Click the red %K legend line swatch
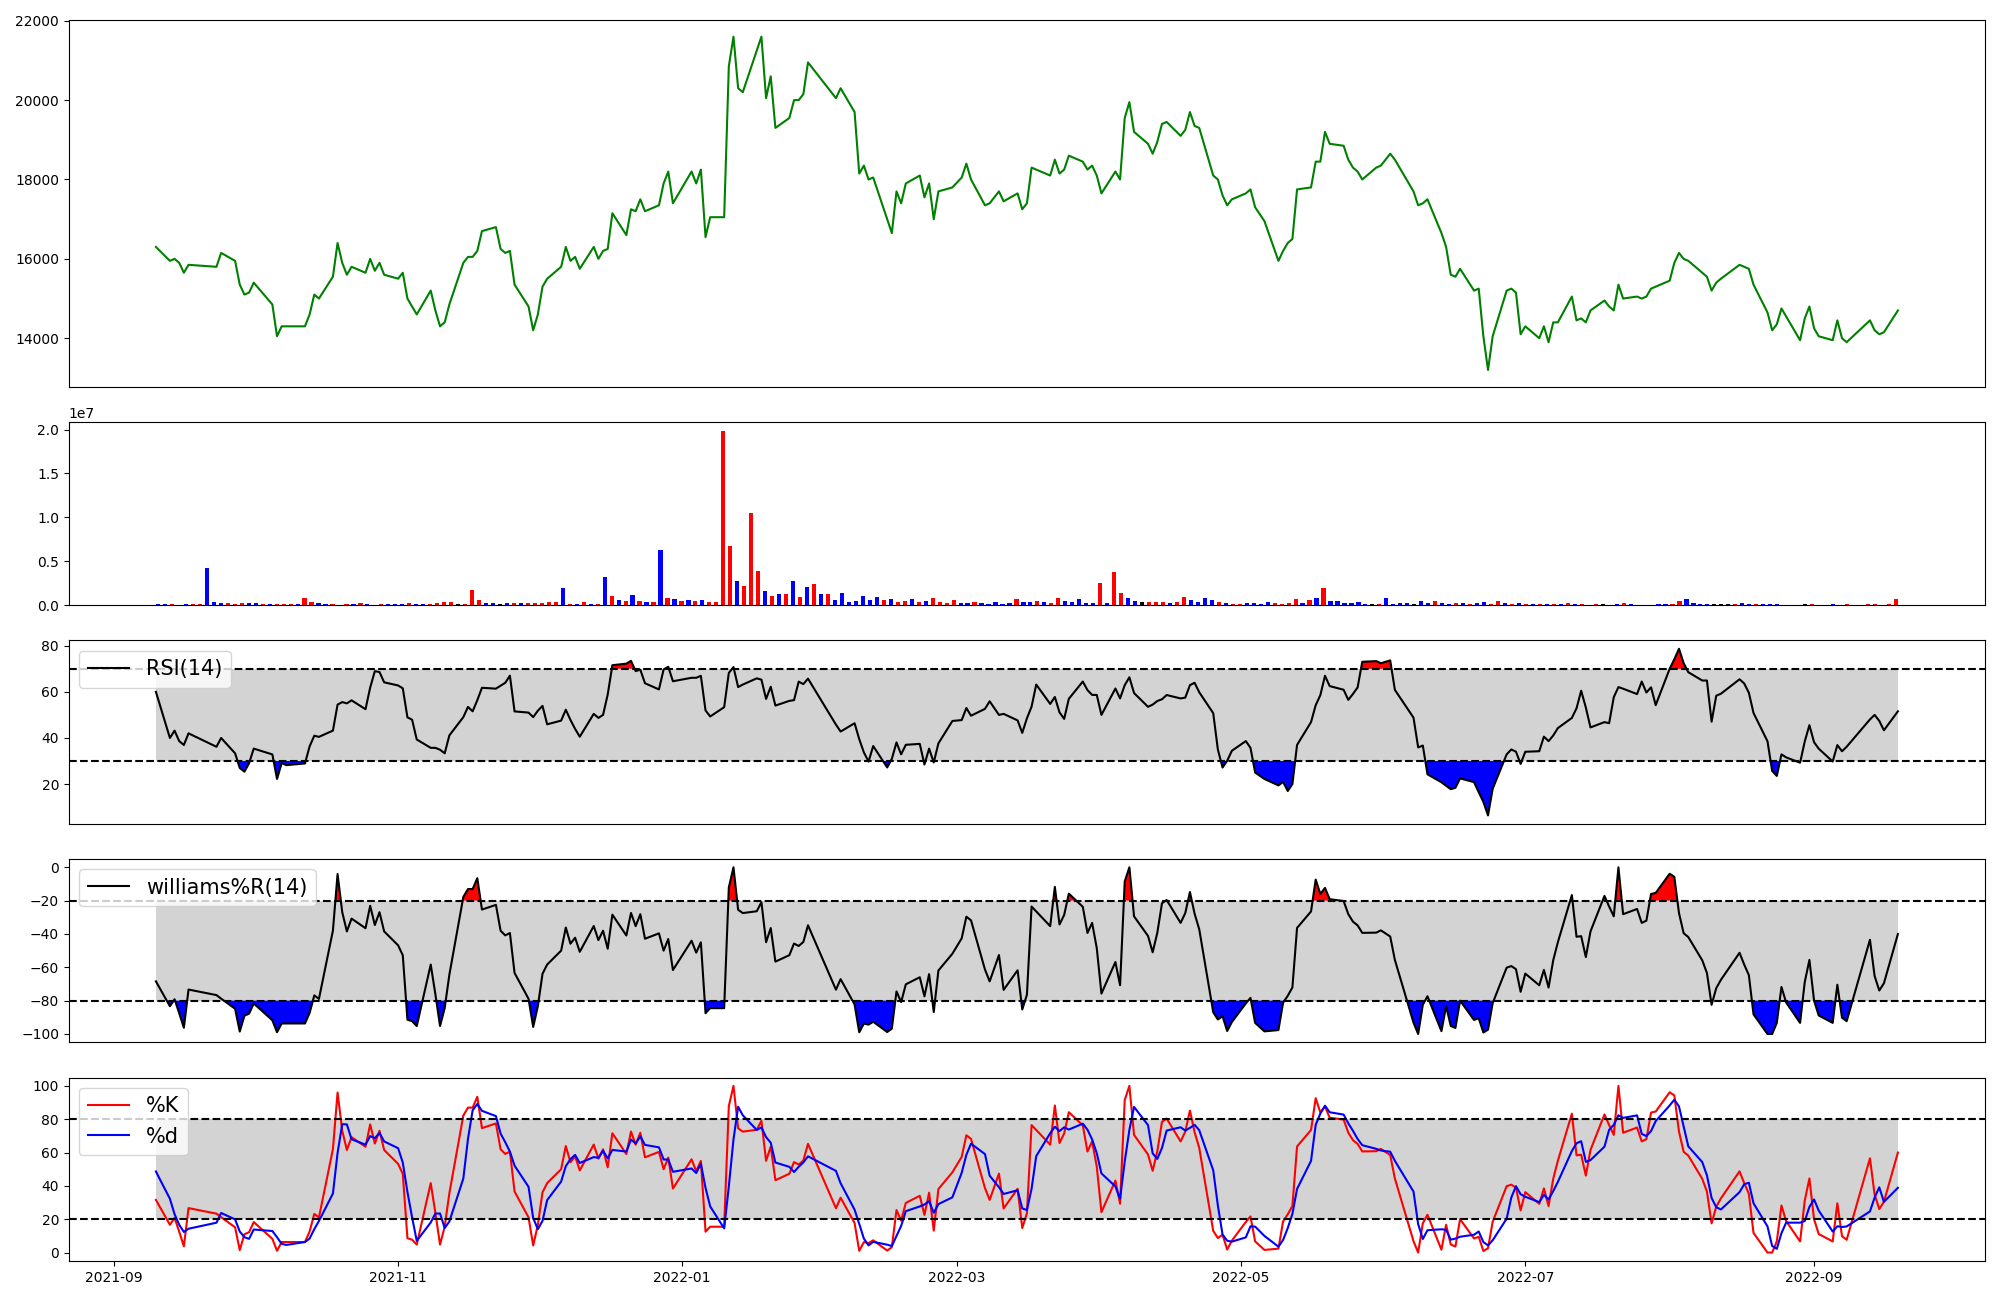2000x1300 pixels. point(109,1105)
